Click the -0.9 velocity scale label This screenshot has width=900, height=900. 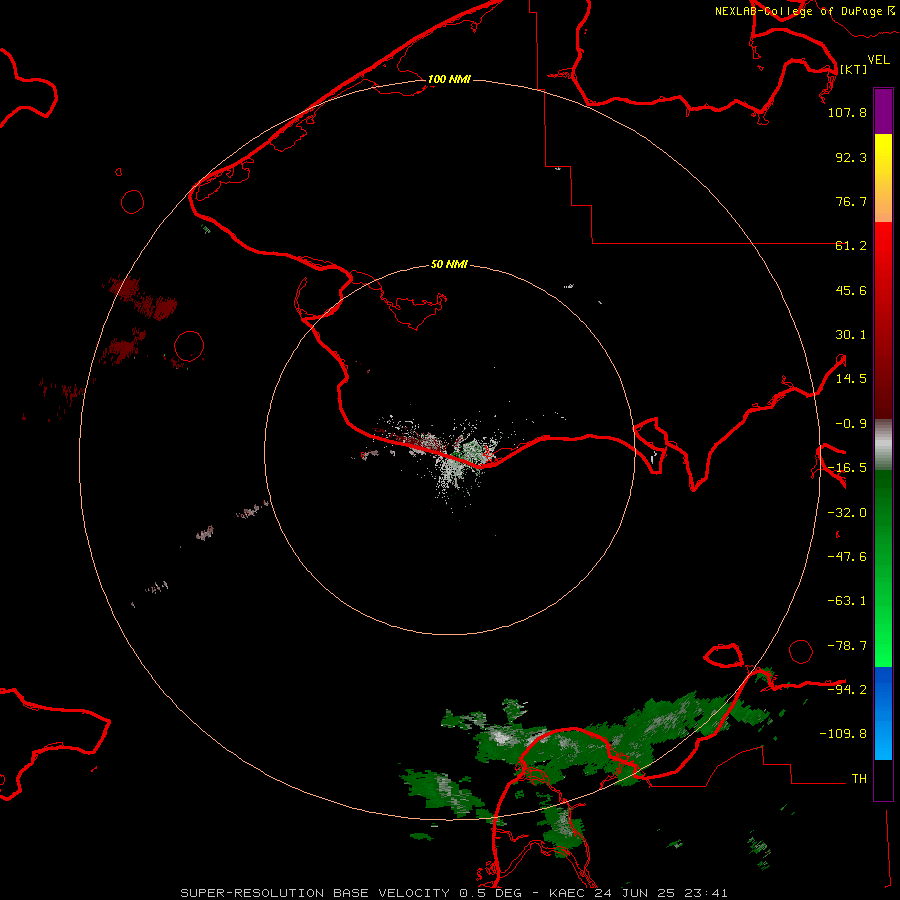click(851, 424)
